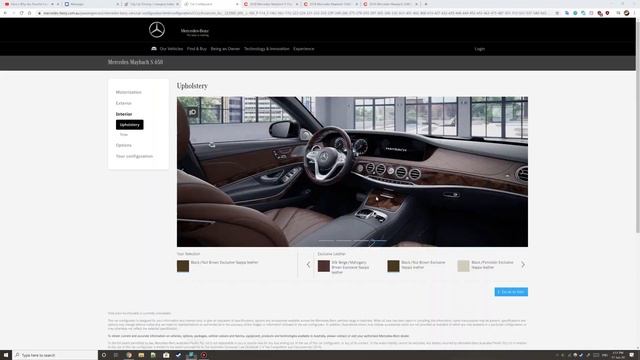Click the Maybach interior preview image

click(352, 171)
